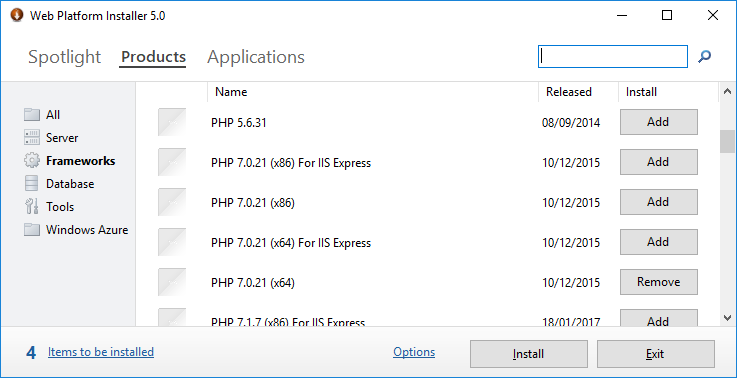The height and width of the screenshot is (378, 737).
Task: Add PHP 7.0.21 (x86)
Action: (x=659, y=202)
